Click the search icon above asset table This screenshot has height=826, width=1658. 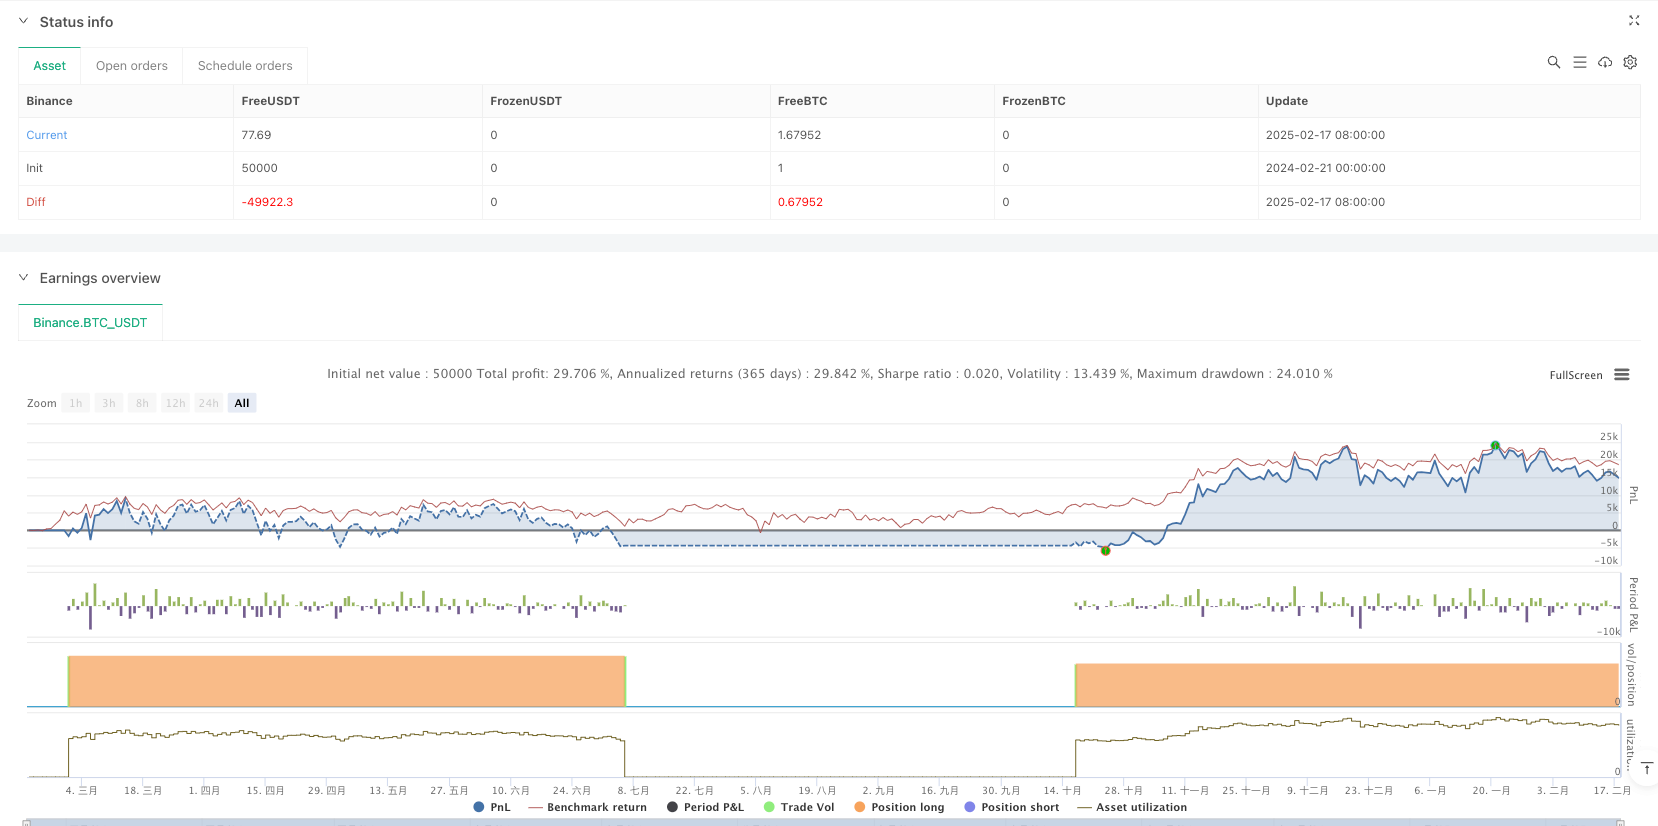1553,62
